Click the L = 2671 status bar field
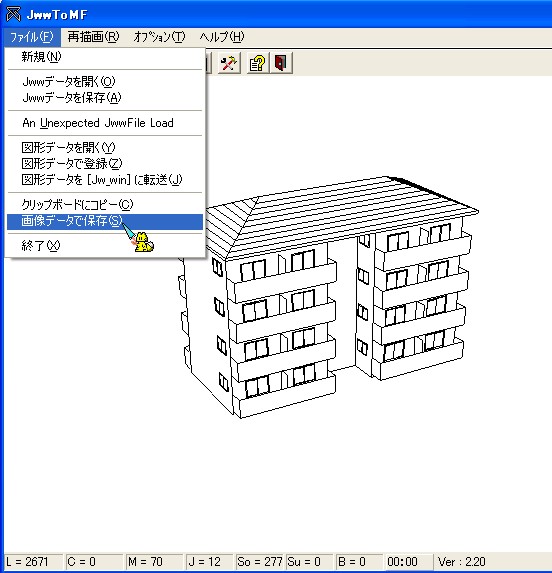 (x=34, y=561)
